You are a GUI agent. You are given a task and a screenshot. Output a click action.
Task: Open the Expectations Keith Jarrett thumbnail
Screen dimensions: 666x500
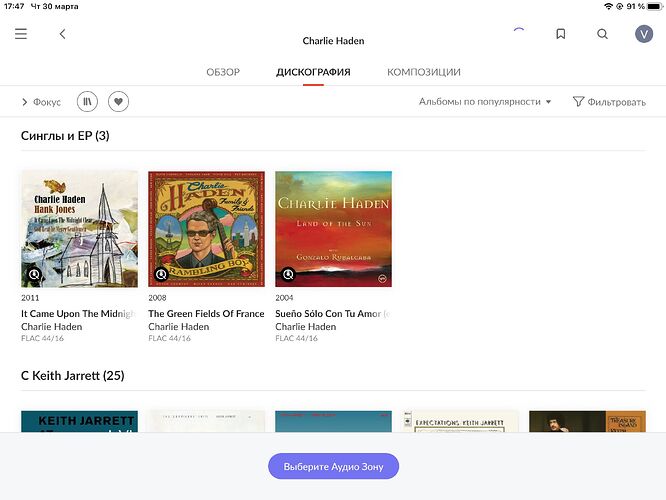coord(460,421)
